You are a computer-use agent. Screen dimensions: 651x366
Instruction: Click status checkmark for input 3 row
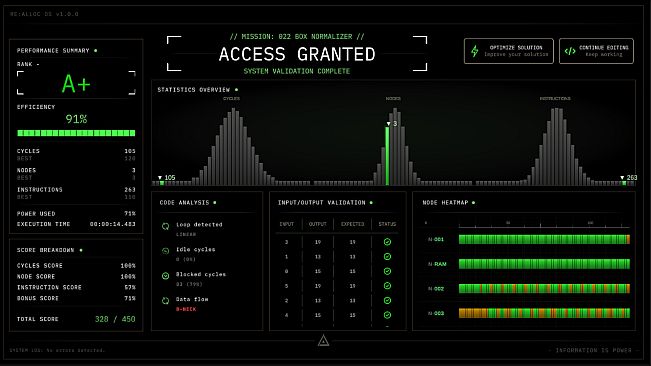click(387, 242)
